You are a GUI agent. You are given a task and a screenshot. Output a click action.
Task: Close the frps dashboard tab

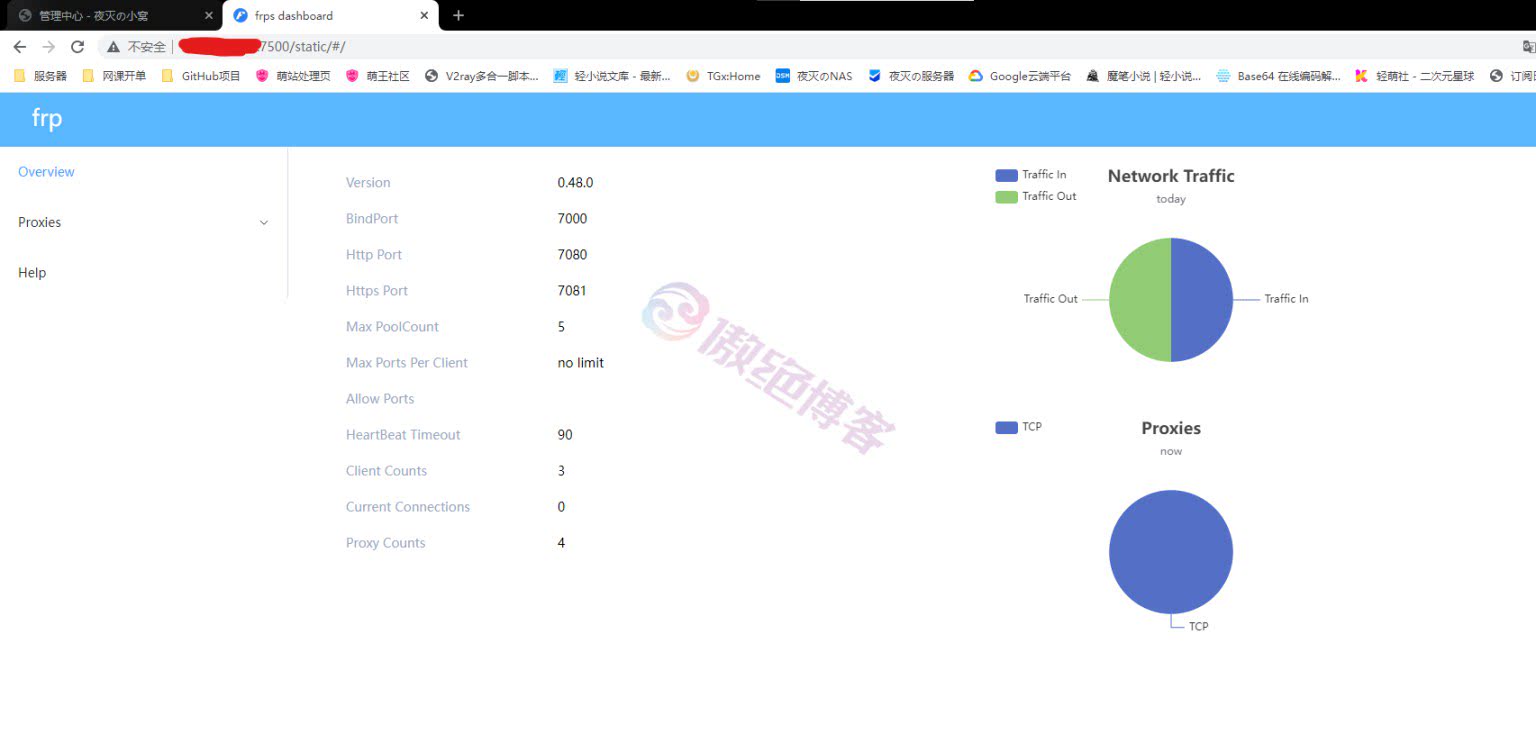pos(424,16)
